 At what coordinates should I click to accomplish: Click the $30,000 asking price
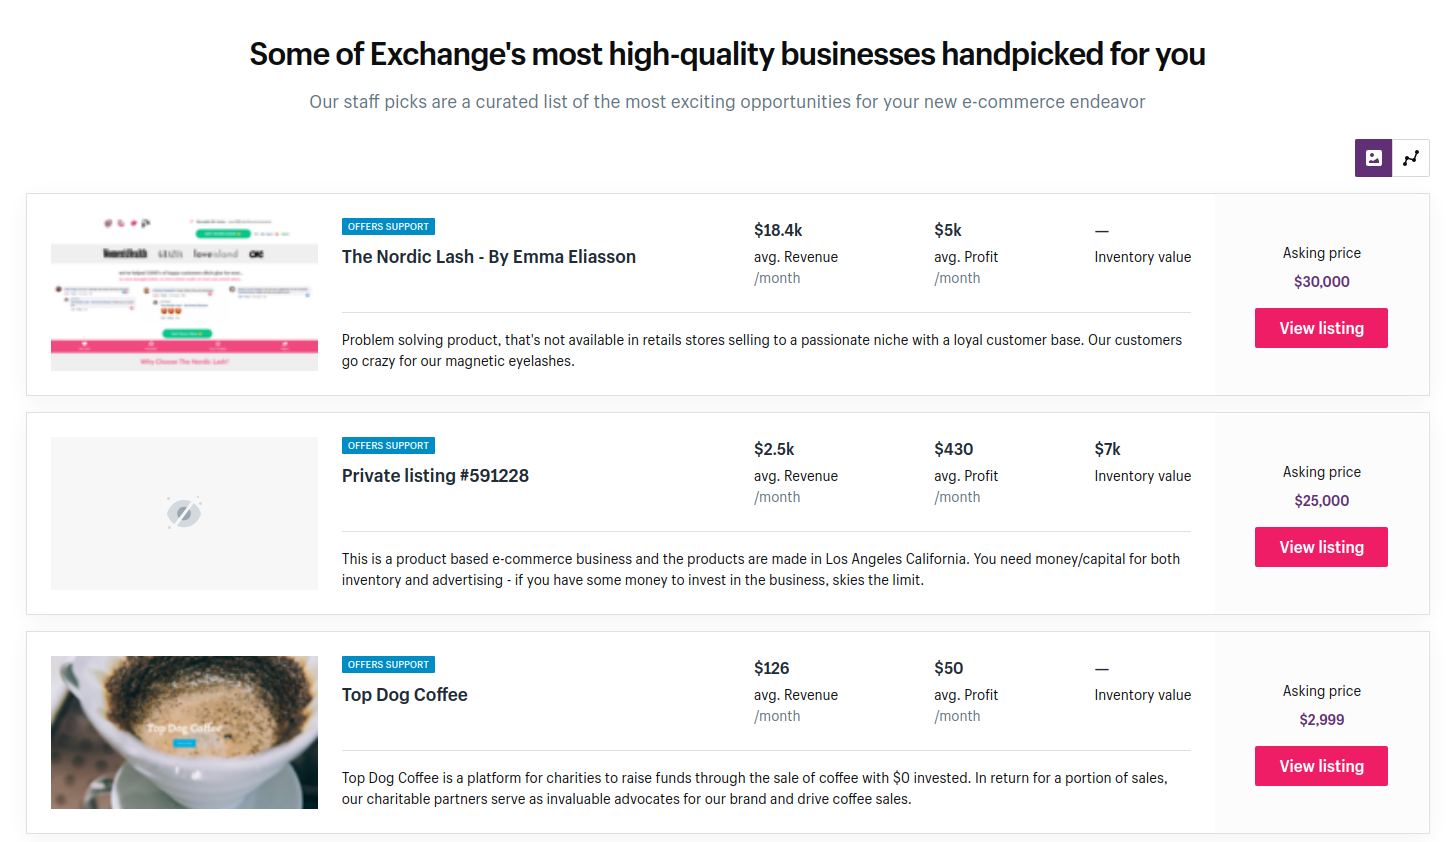[x=1321, y=282]
